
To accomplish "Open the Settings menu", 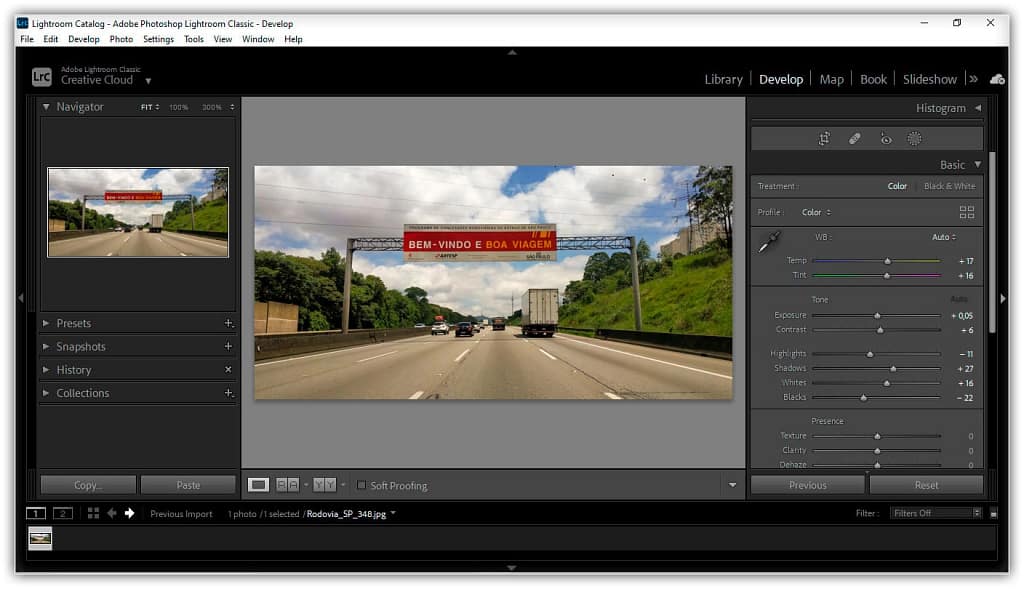I will click(158, 39).
